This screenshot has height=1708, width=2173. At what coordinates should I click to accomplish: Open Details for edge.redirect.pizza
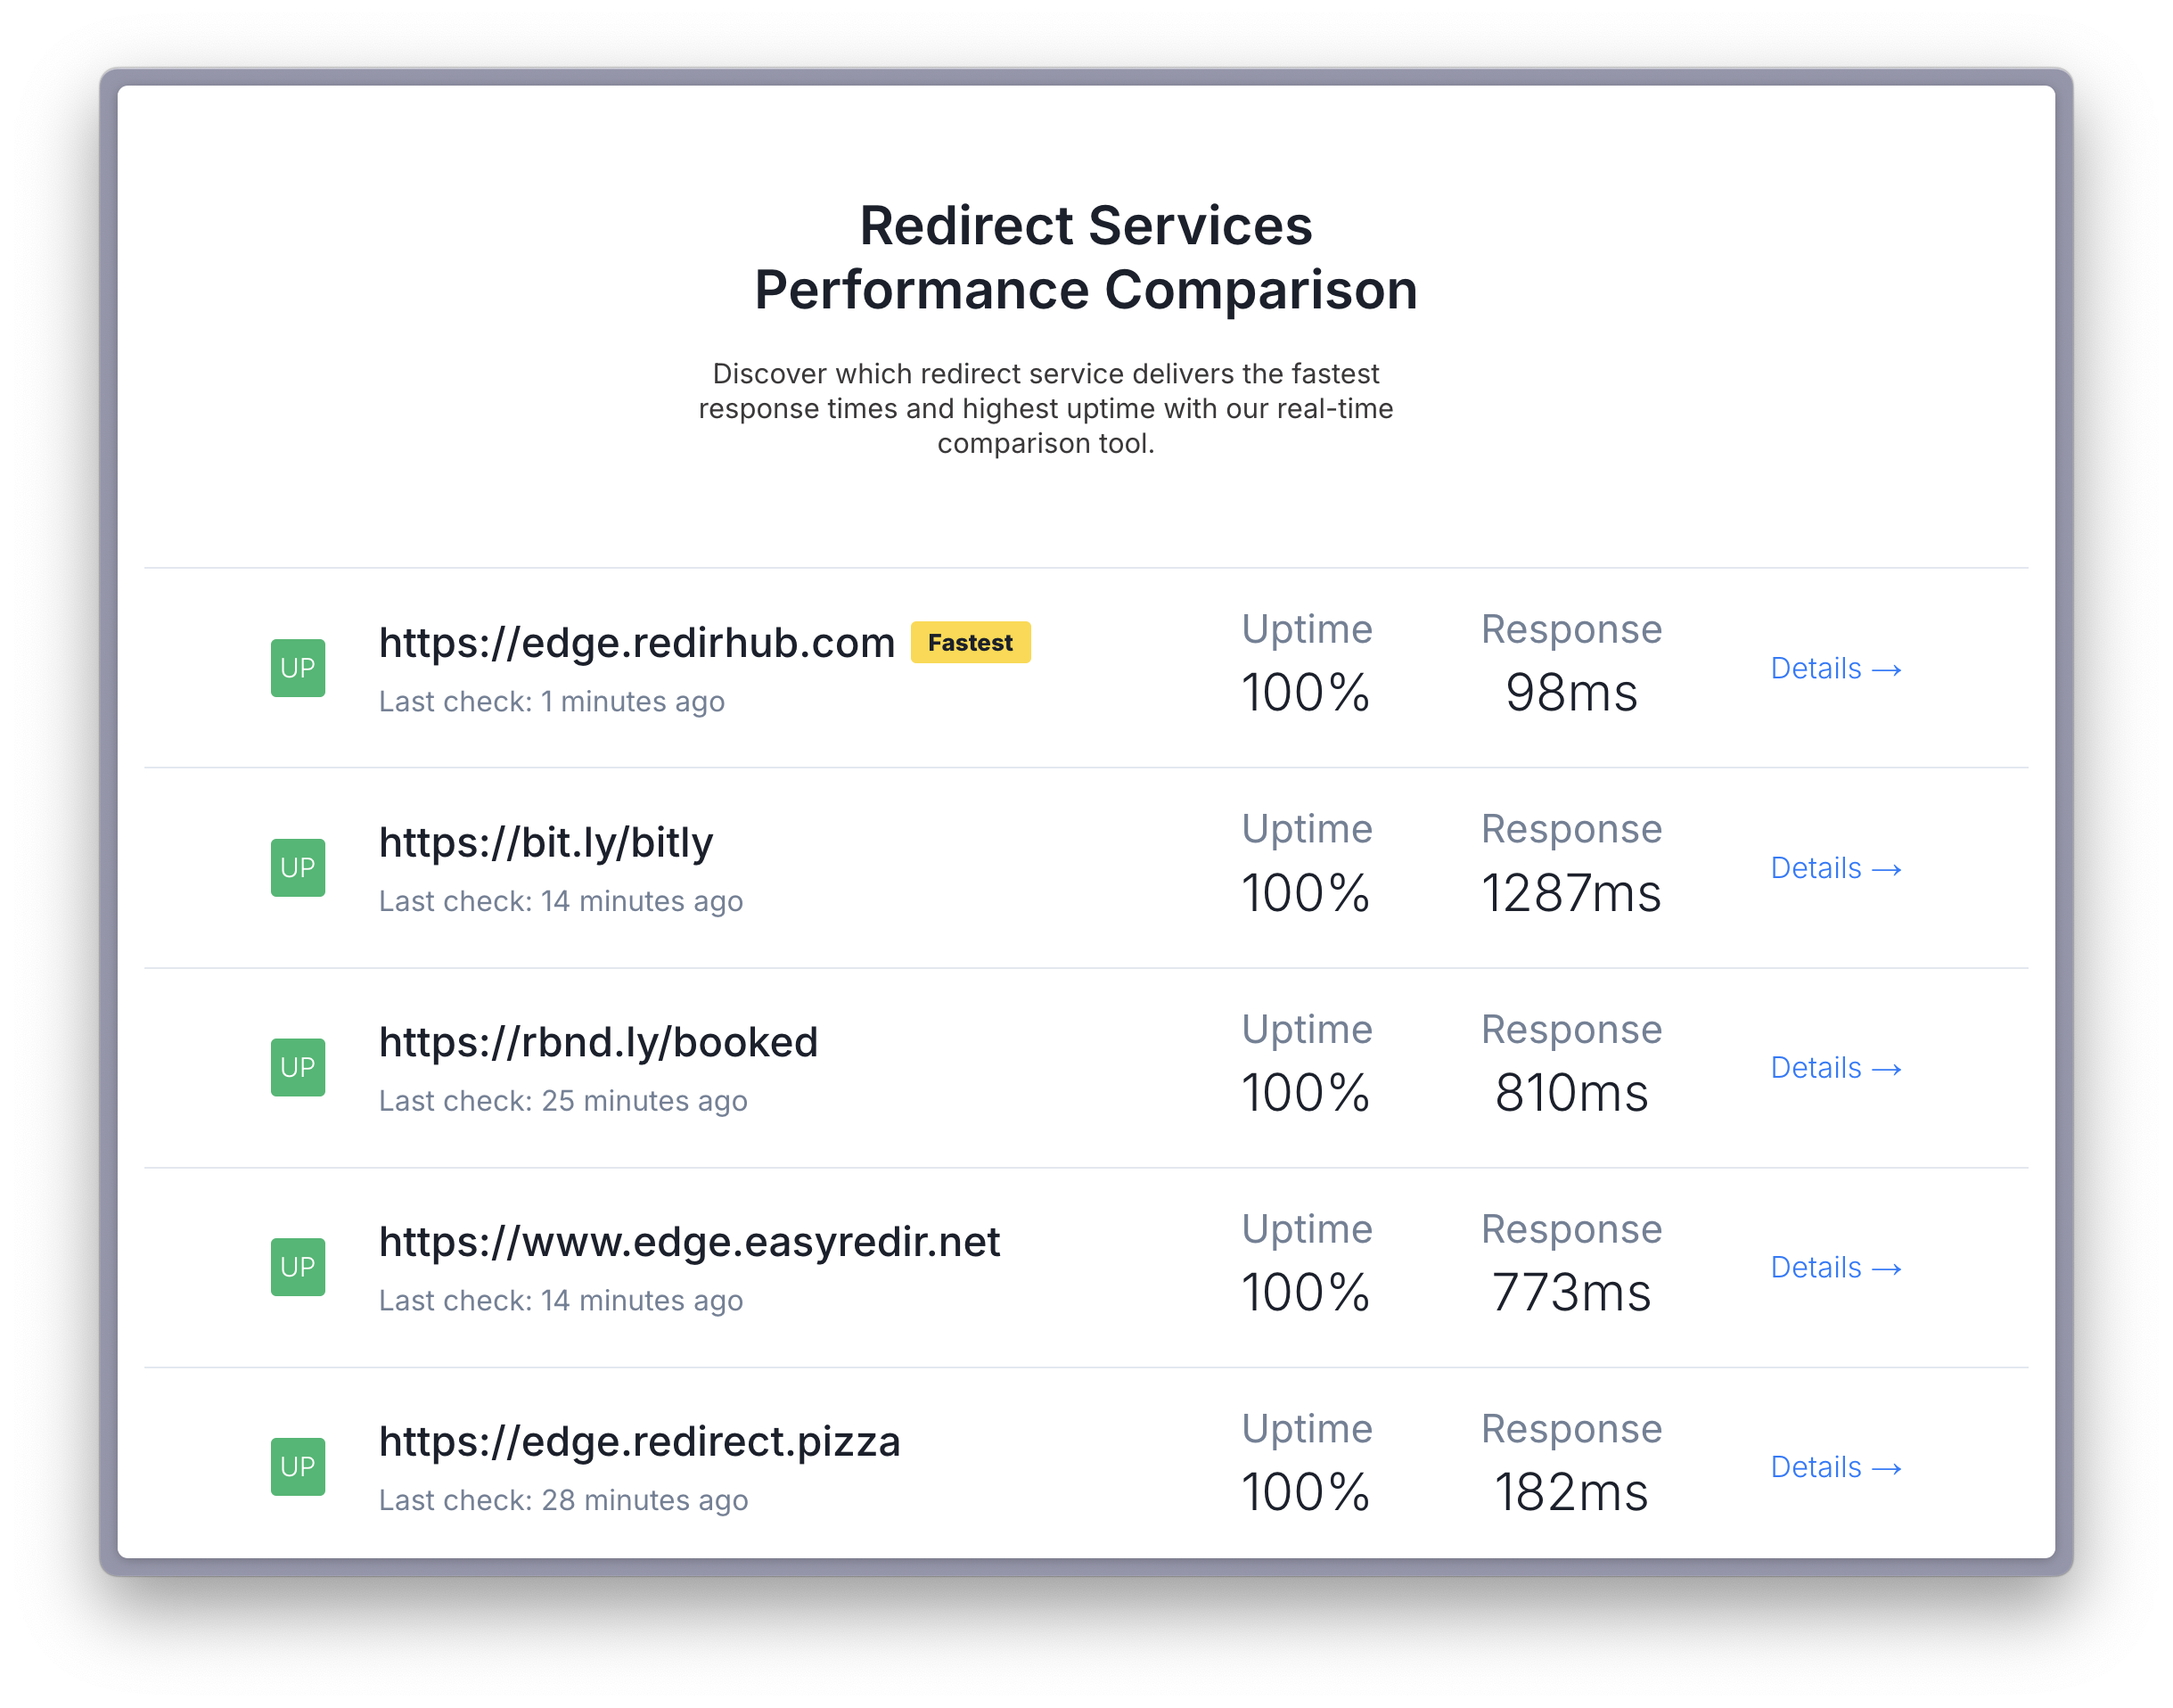pyautogui.click(x=1836, y=1467)
